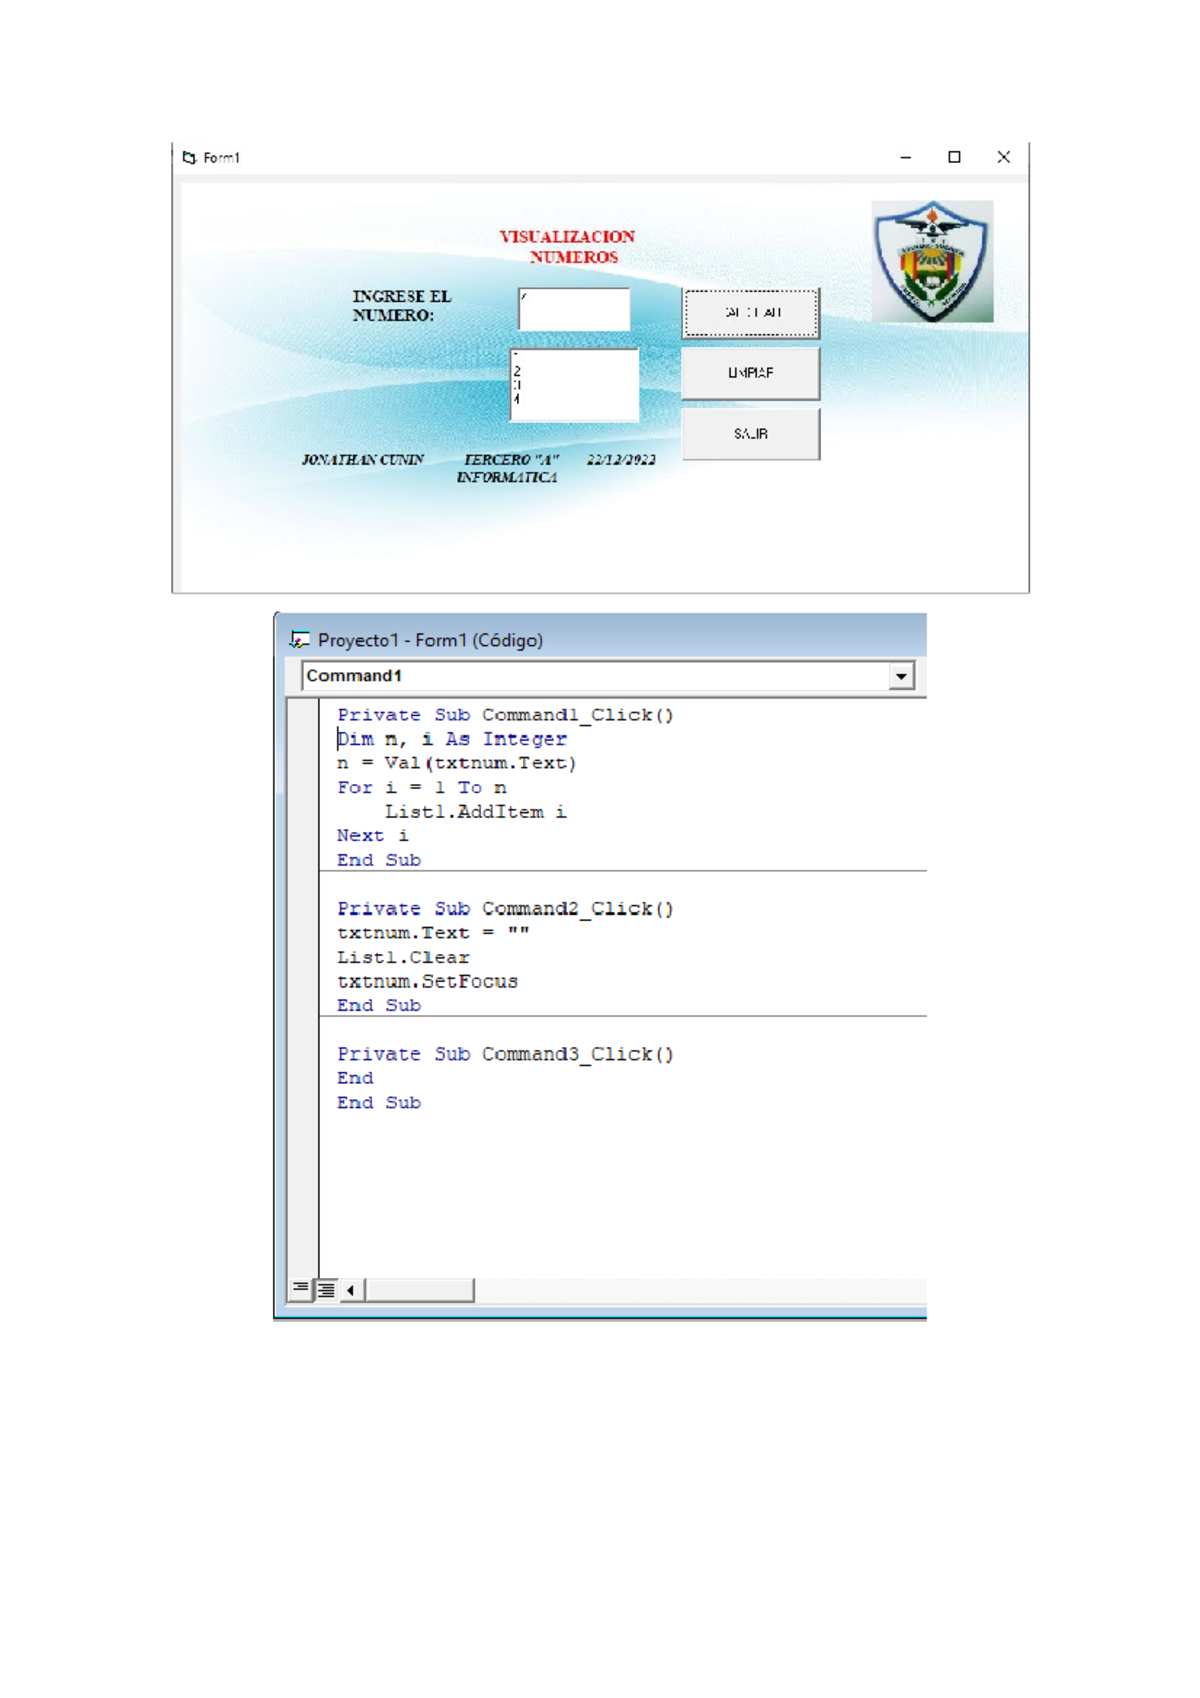Click the Command2_Click procedure header line
The height and width of the screenshot is (1698, 1200).
click(x=505, y=908)
